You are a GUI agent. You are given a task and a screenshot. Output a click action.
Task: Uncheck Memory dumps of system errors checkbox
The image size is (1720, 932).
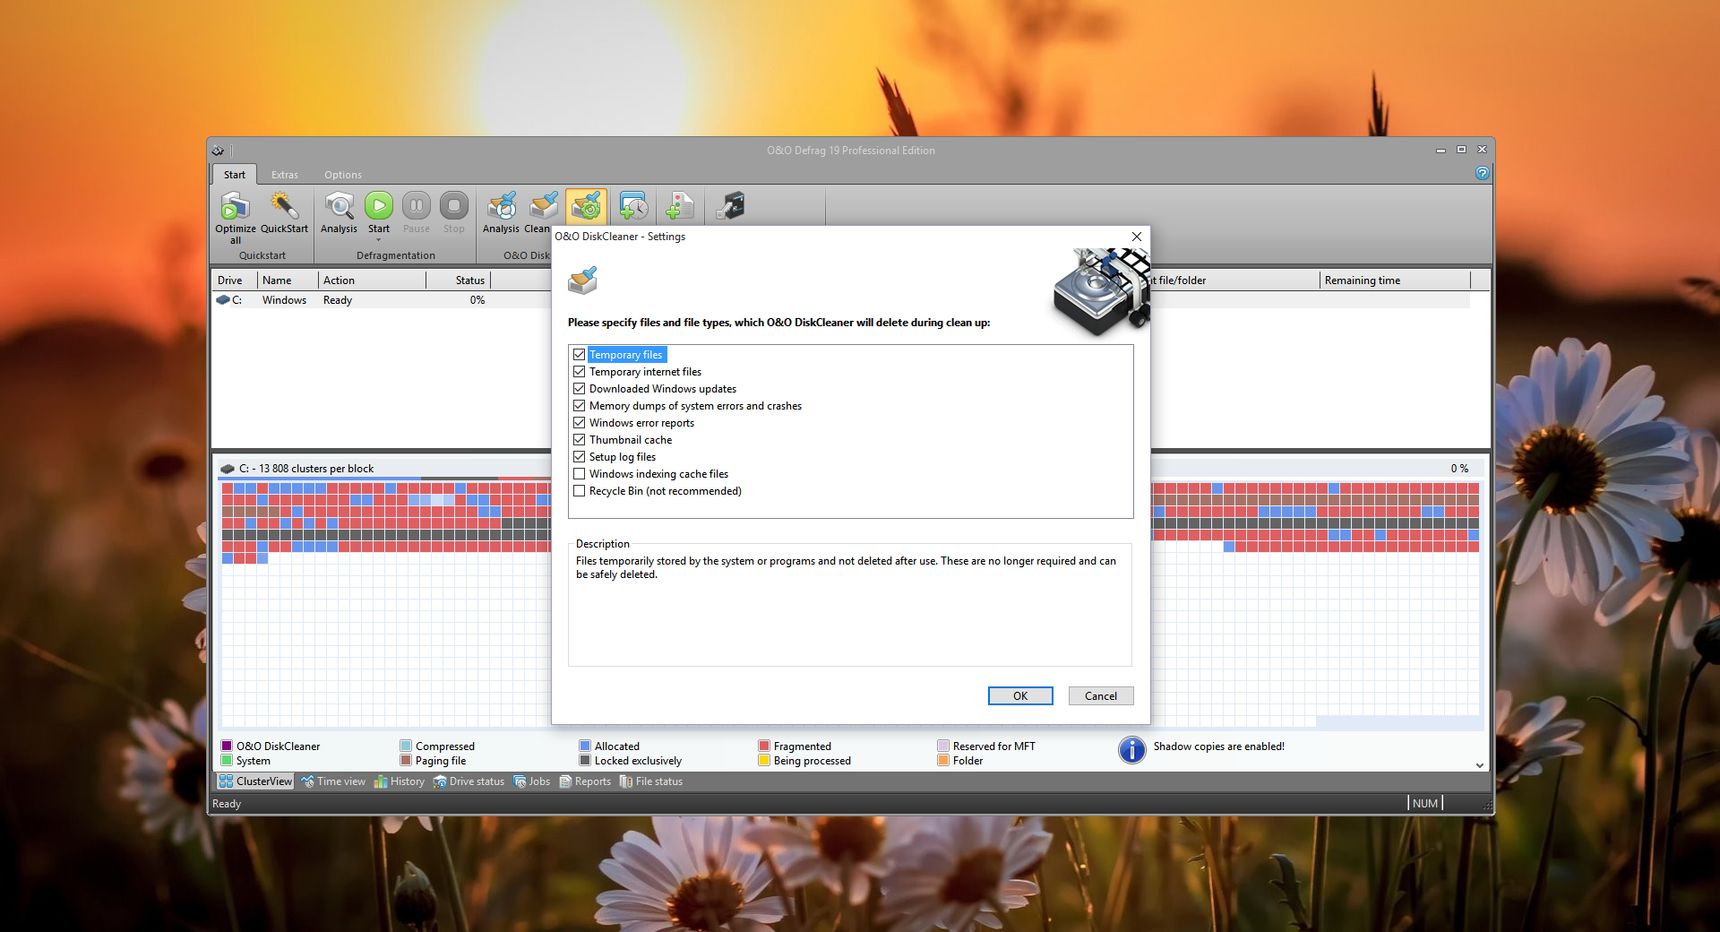(x=579, y=405)
